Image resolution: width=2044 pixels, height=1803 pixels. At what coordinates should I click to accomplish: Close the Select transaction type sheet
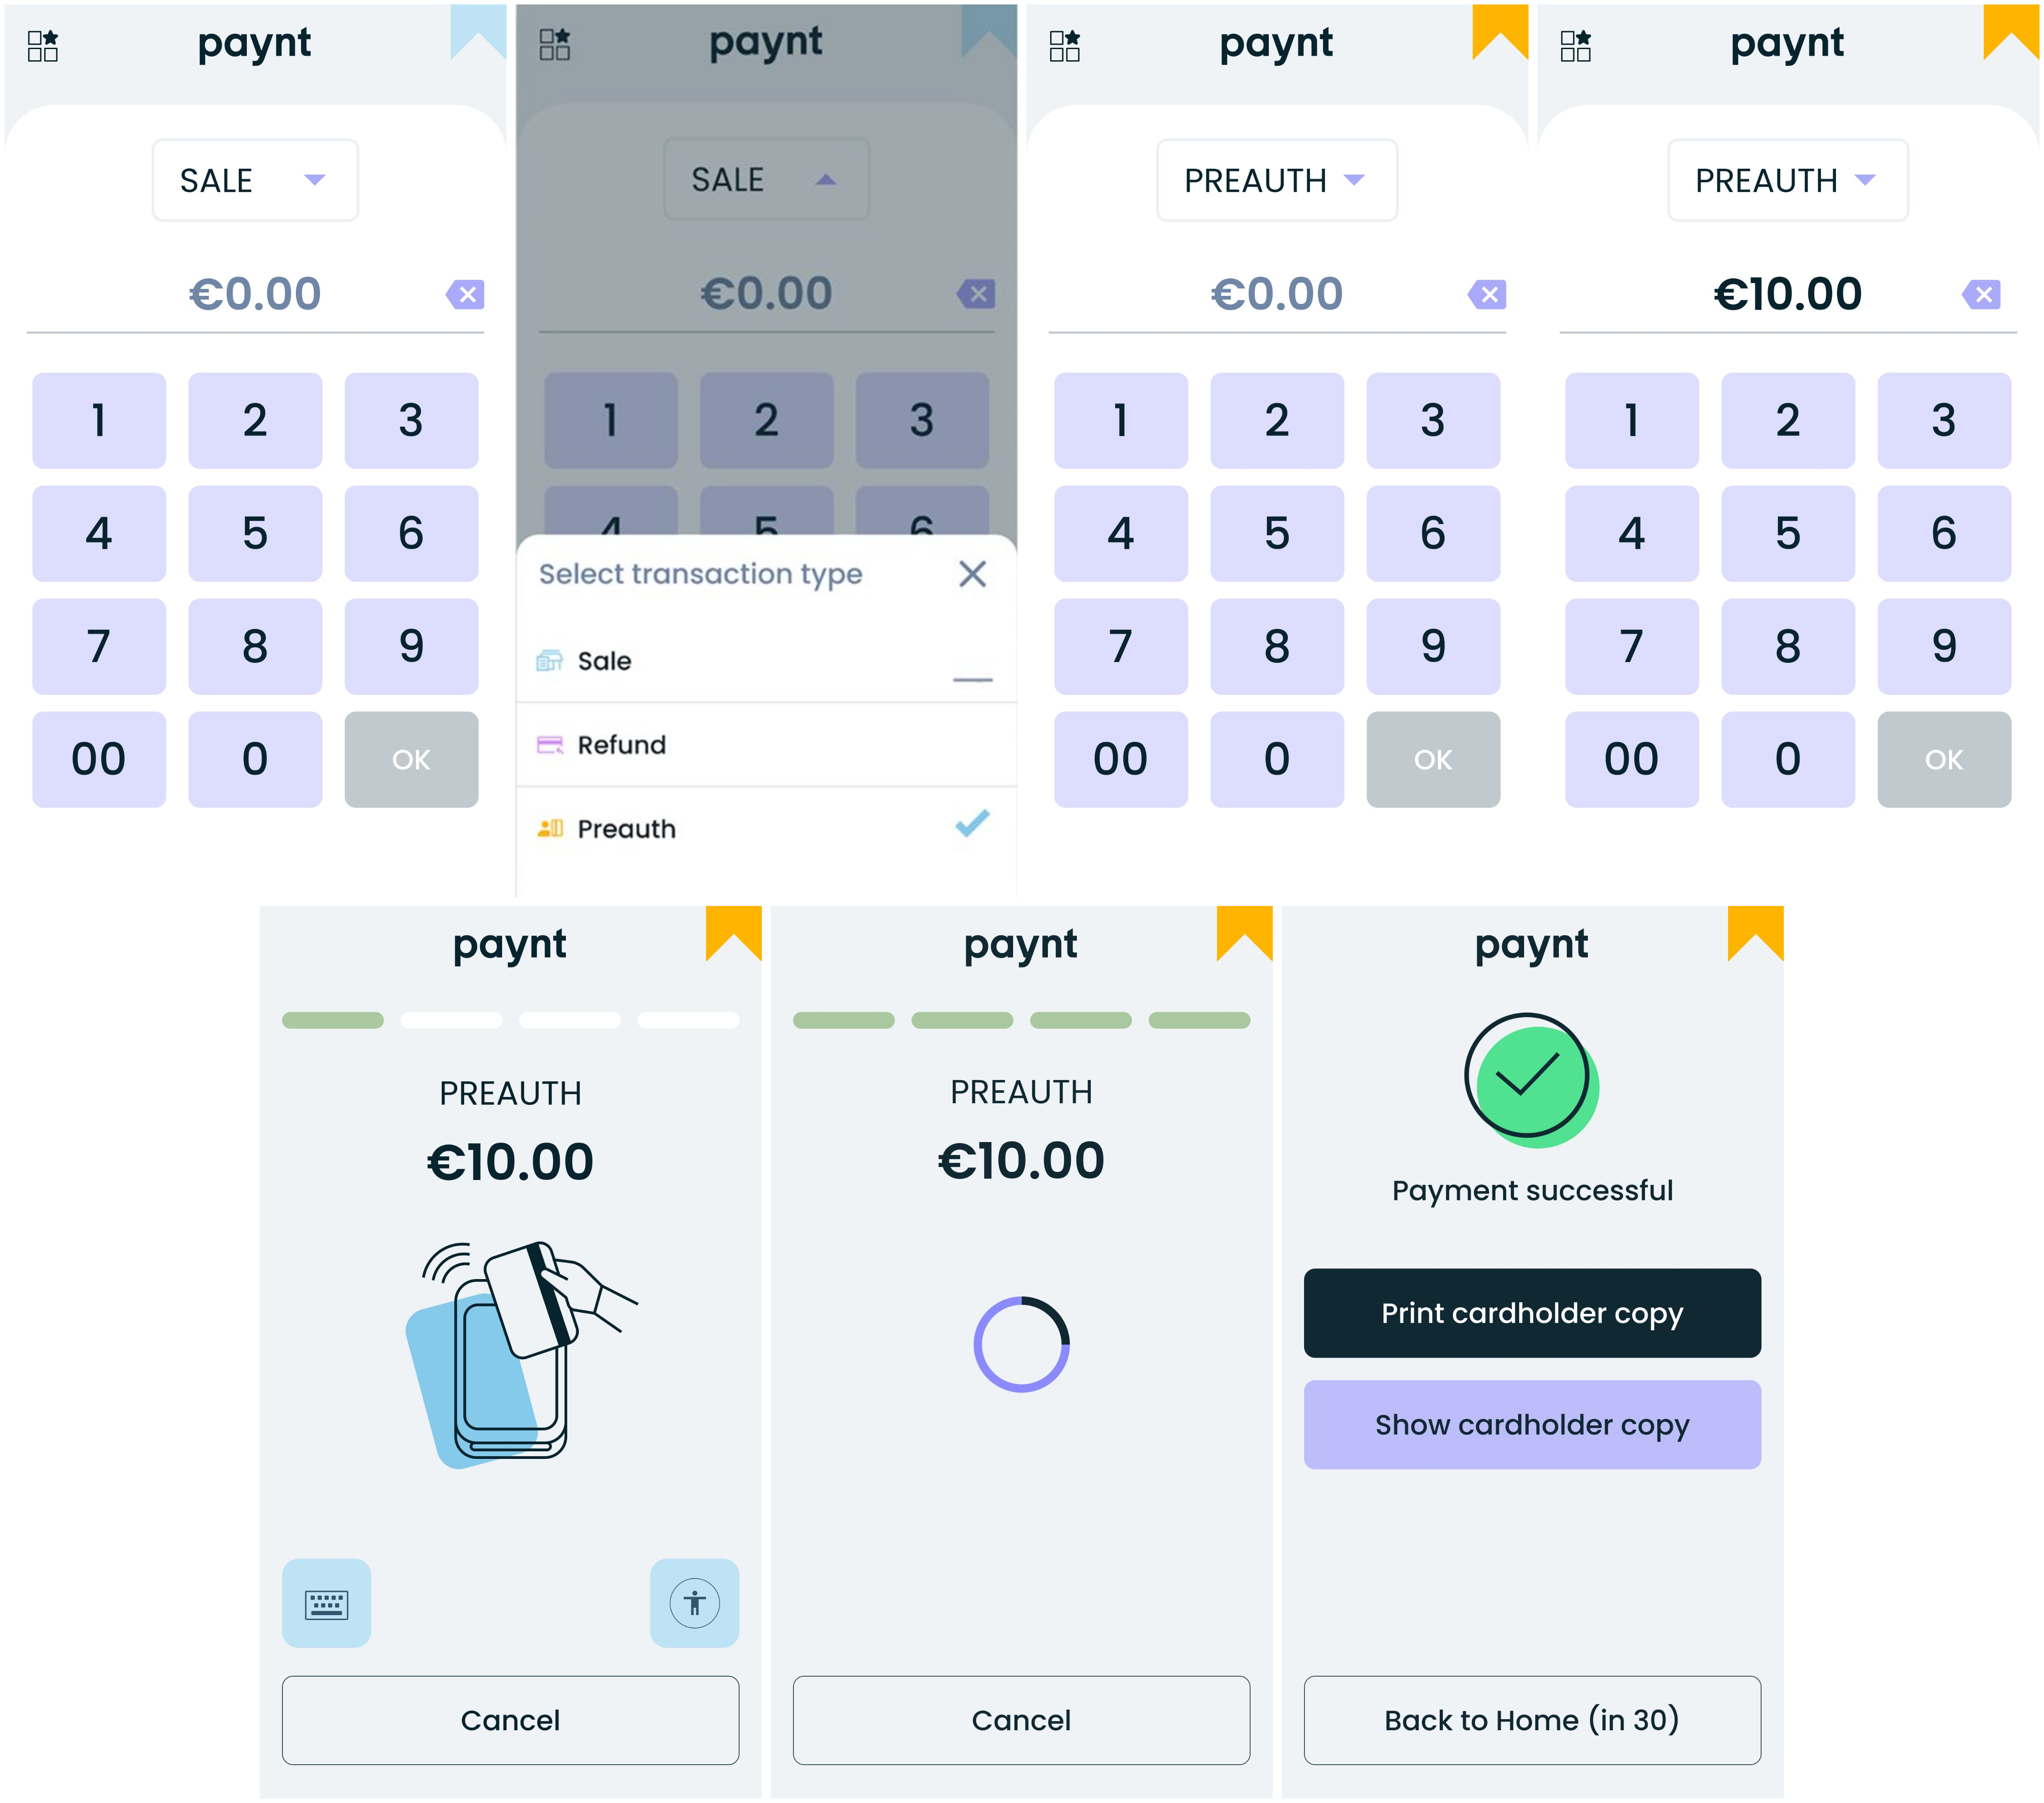tap(972, 574)
